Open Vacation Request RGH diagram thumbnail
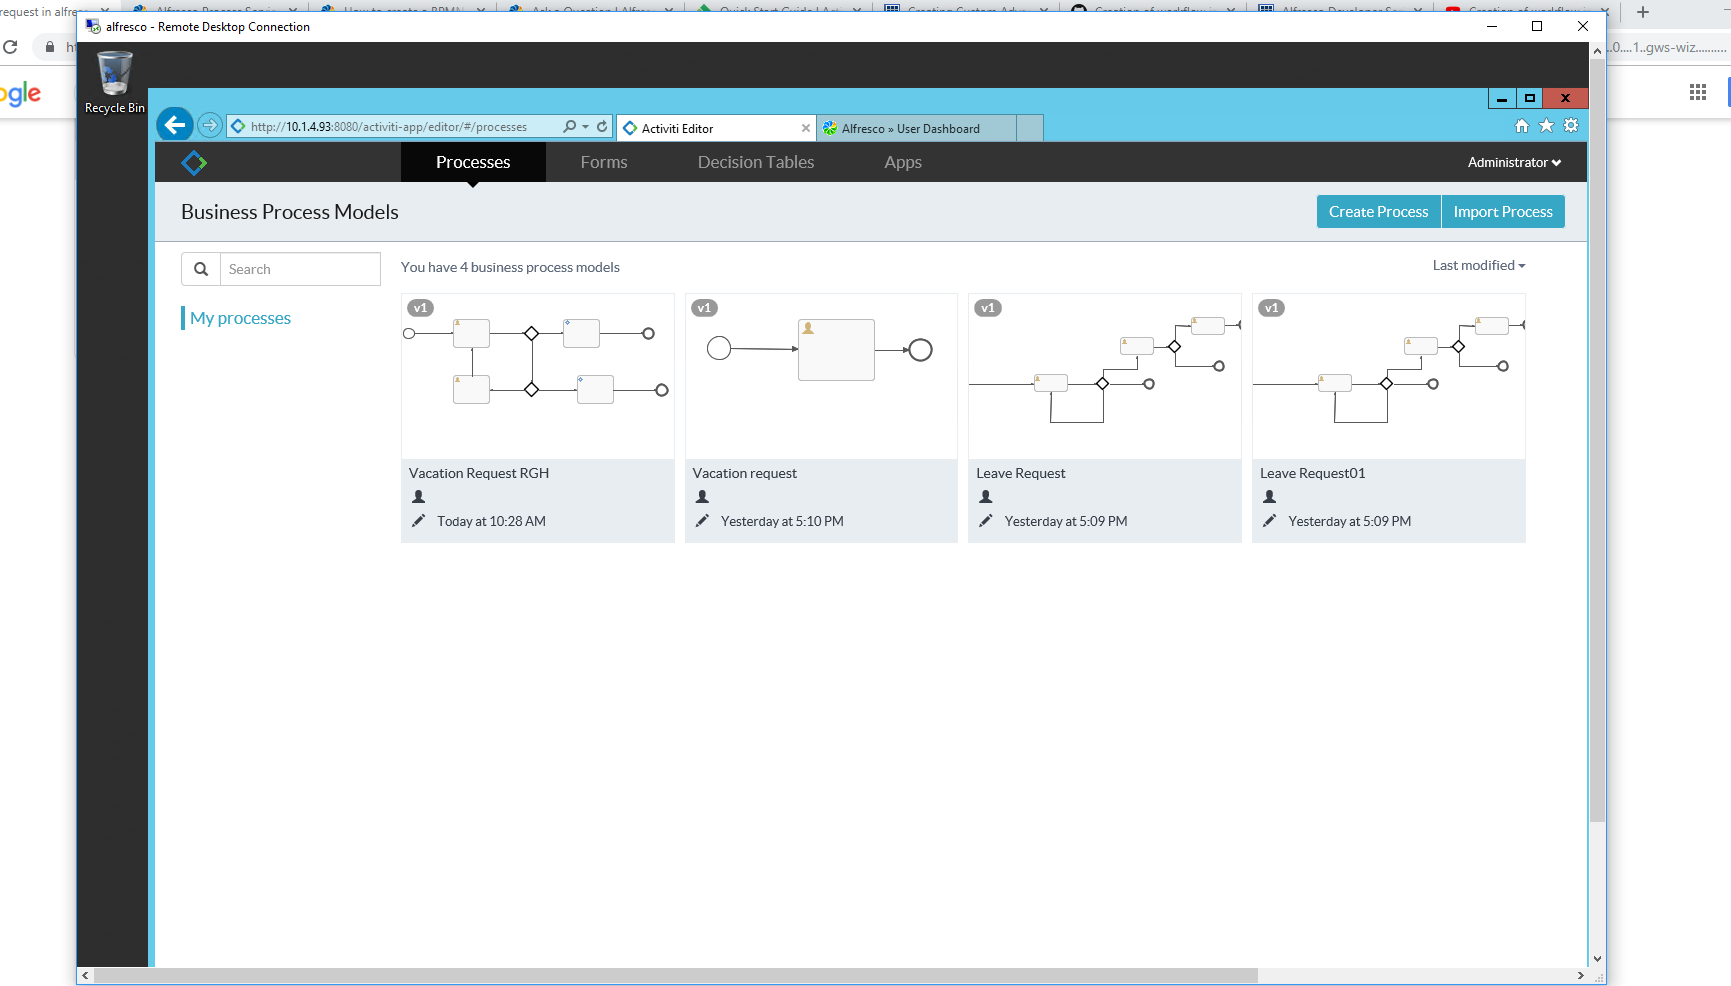1731x986 pixels. (538, 376)
